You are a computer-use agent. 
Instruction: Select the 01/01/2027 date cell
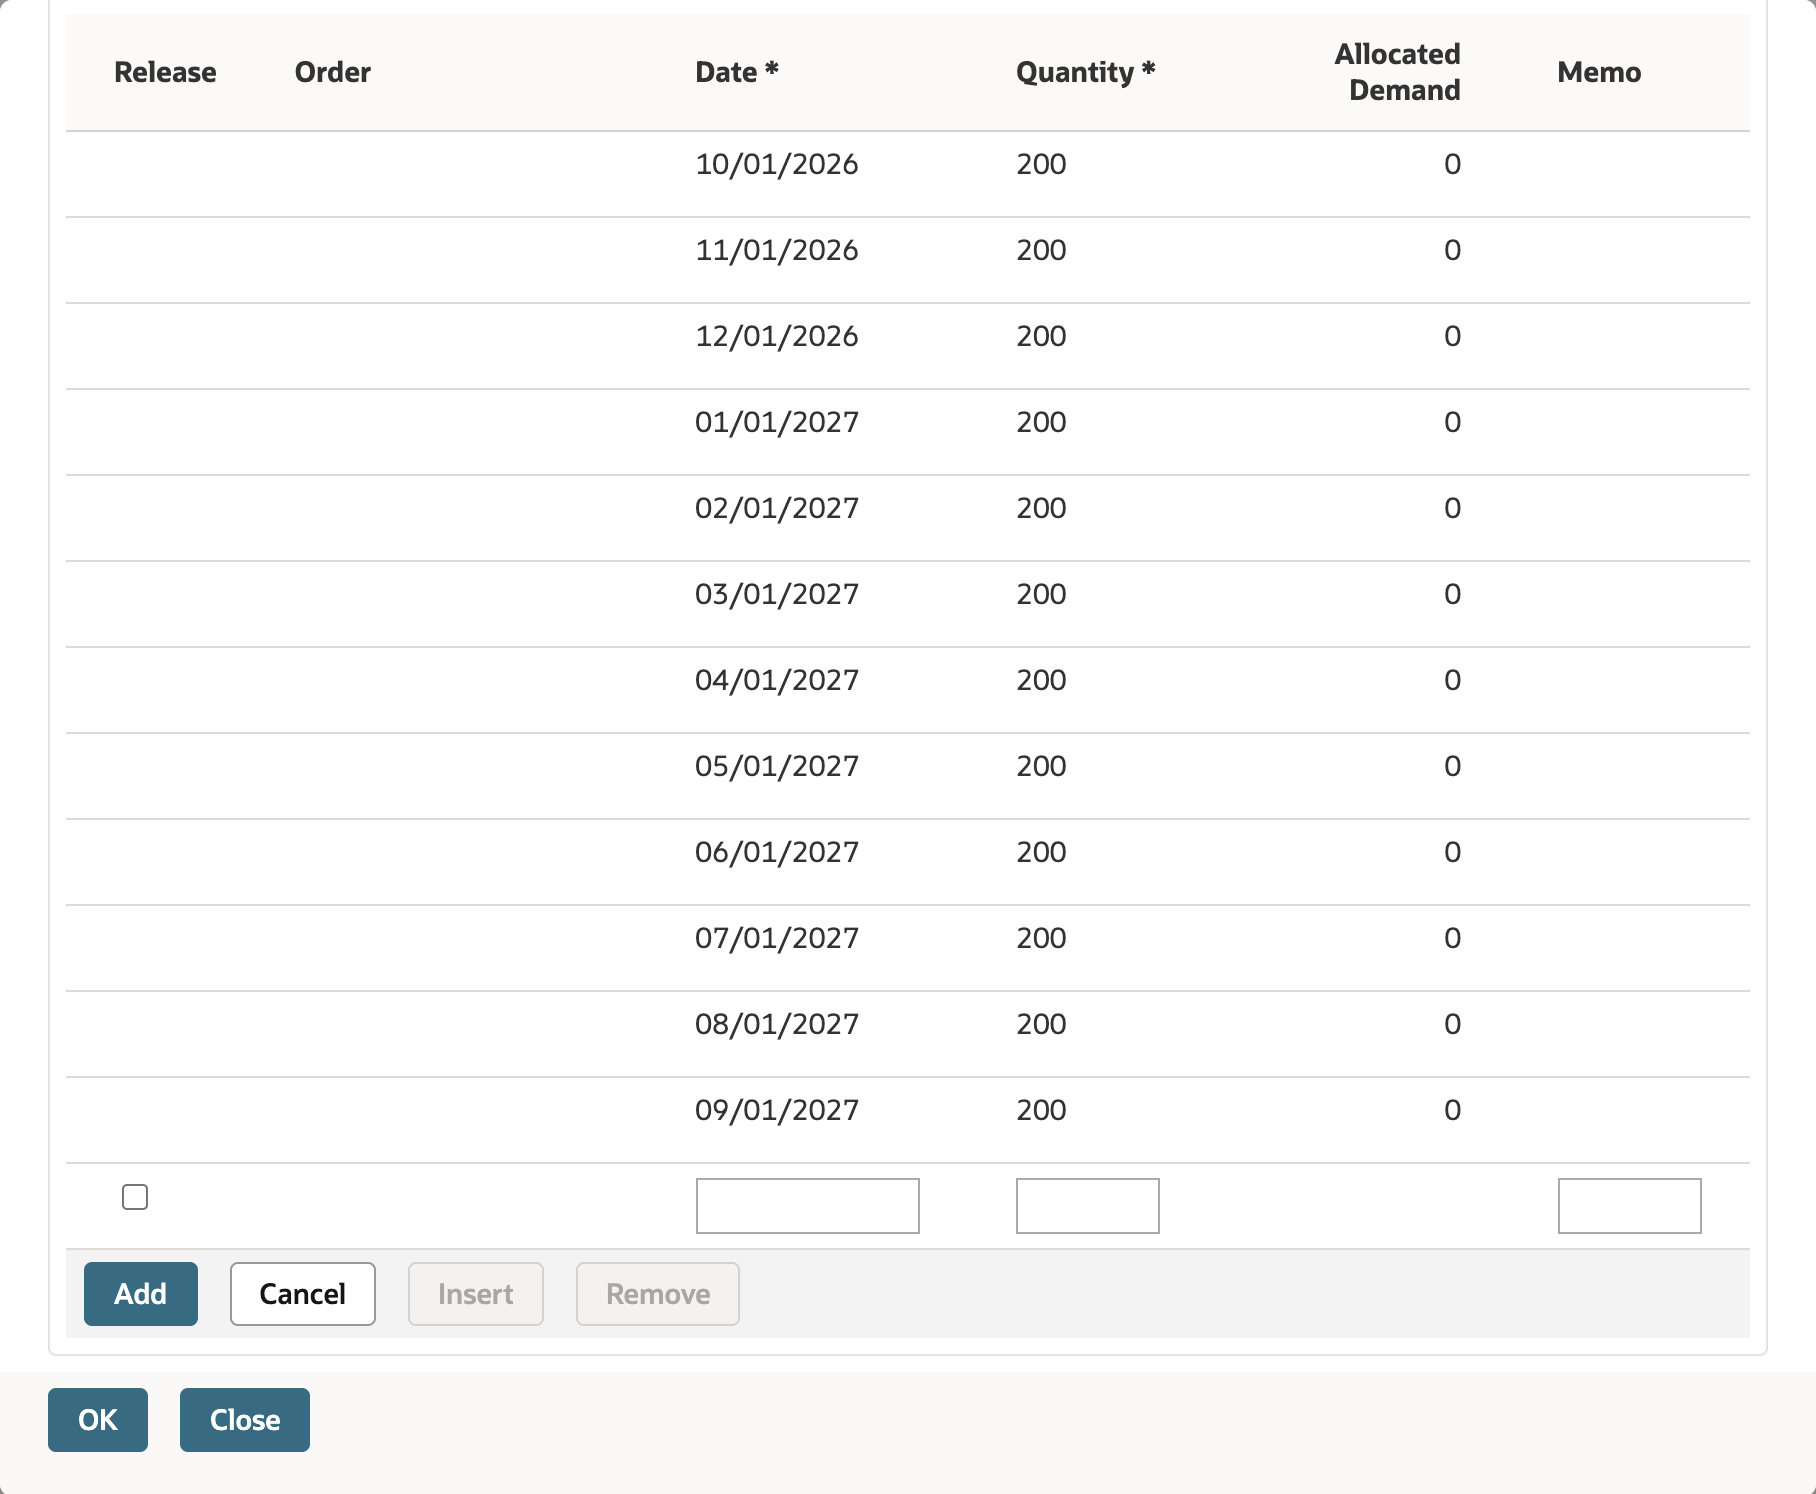[x=777, y=422]
